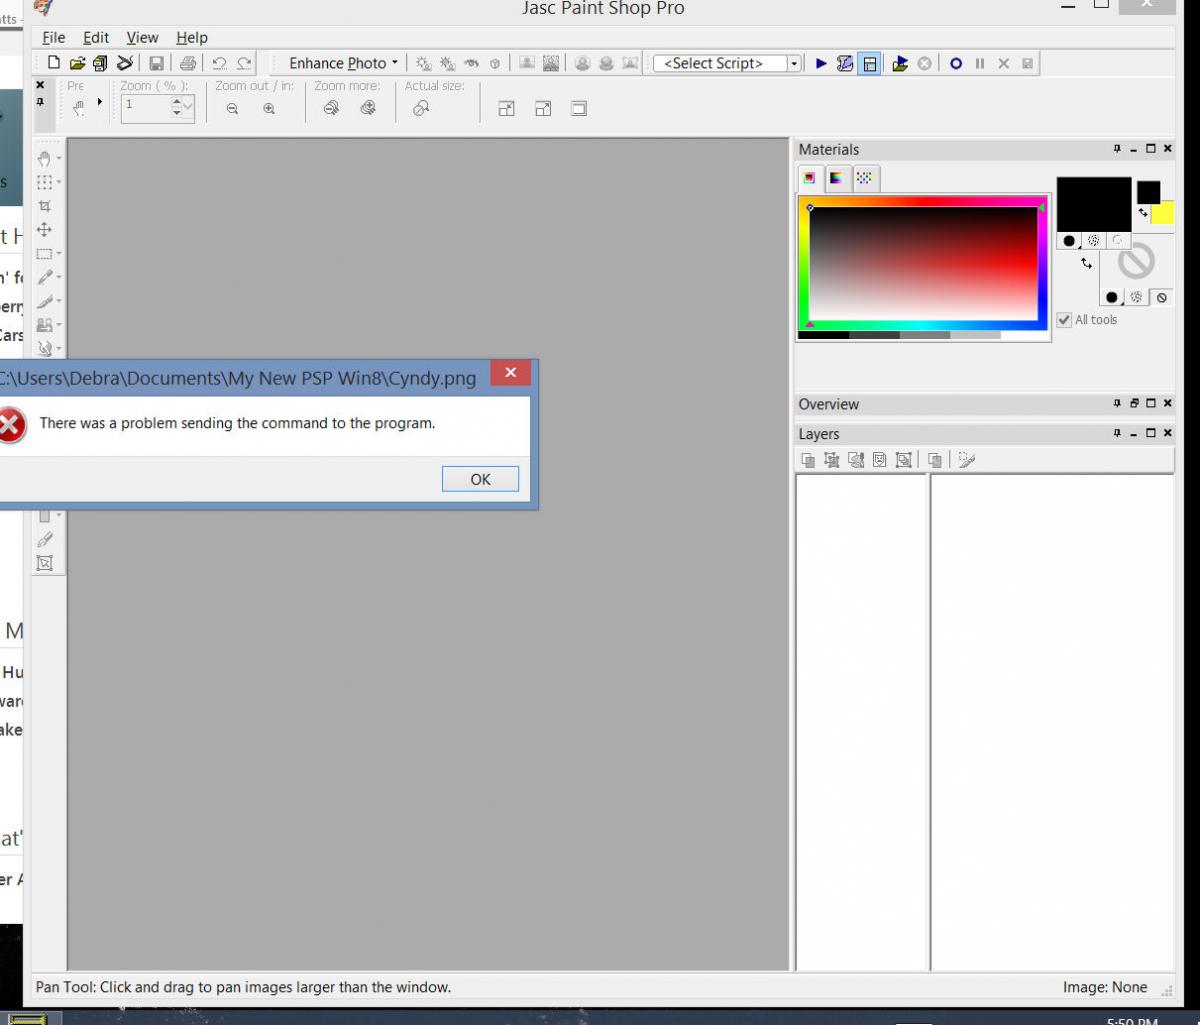This screenshot has height=1025, width=1200.
Task: Switch to the Swatches tab in Materials
Action: pyautogui.click(x=864, y=178)
